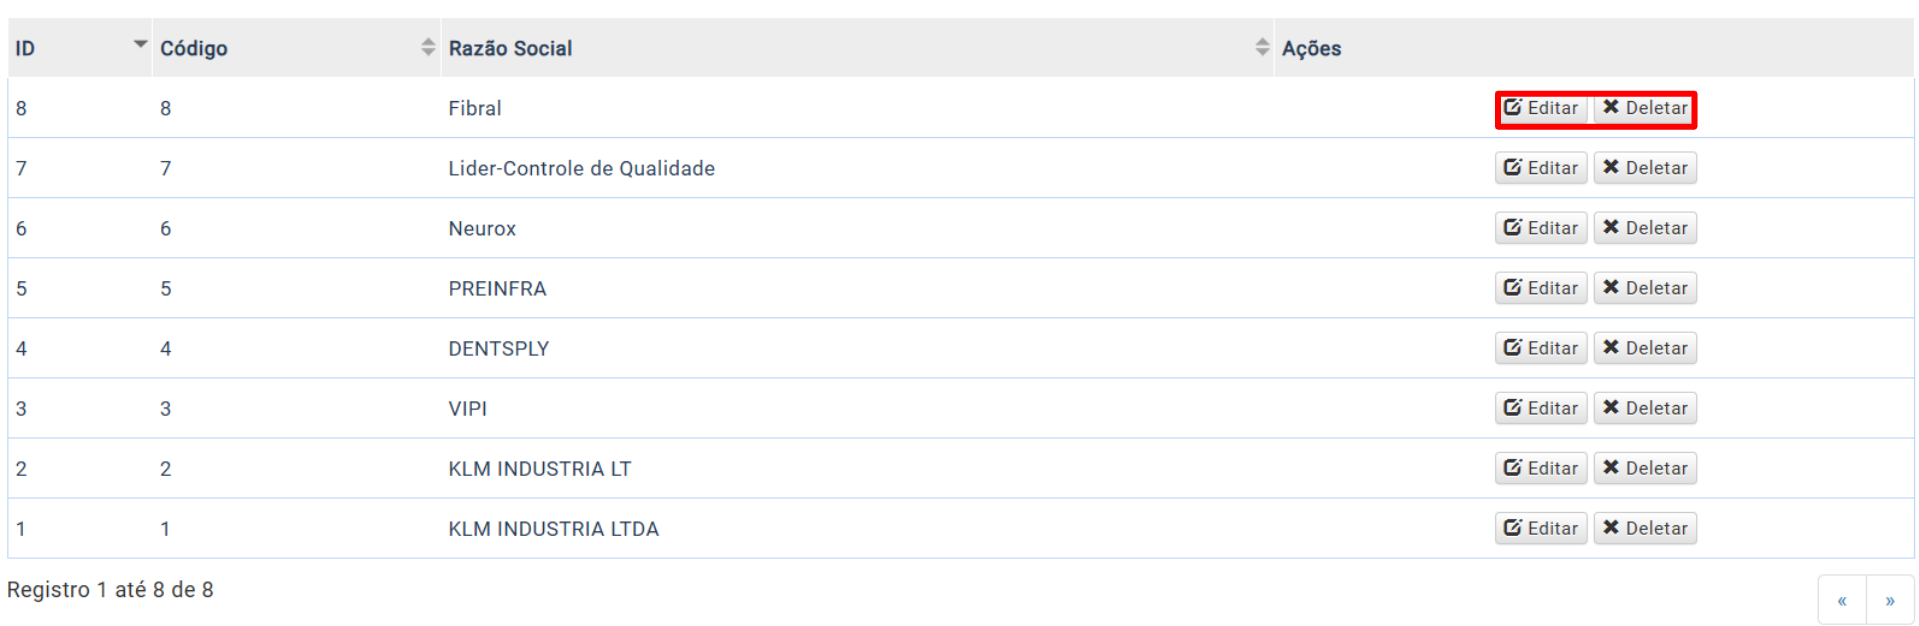Sort table by Código column arrows
This screenshot has height=626, width=1919.
click(x=428, y=47)
